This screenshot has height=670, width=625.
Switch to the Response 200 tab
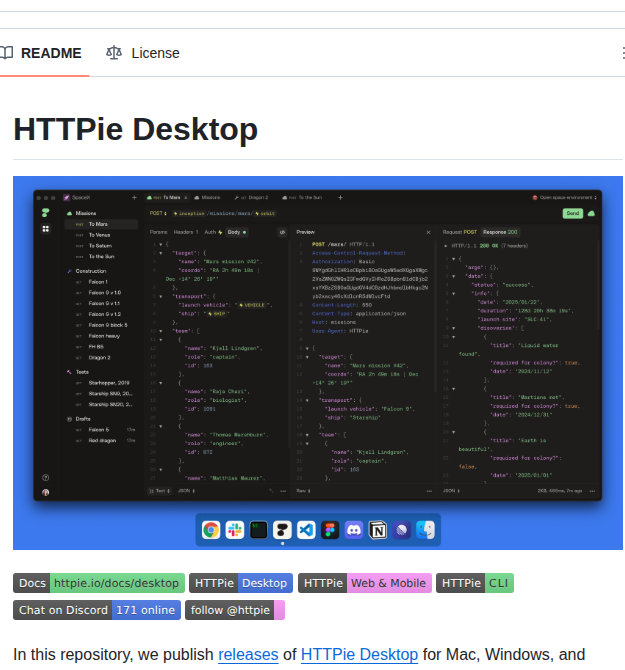[500, 232]
